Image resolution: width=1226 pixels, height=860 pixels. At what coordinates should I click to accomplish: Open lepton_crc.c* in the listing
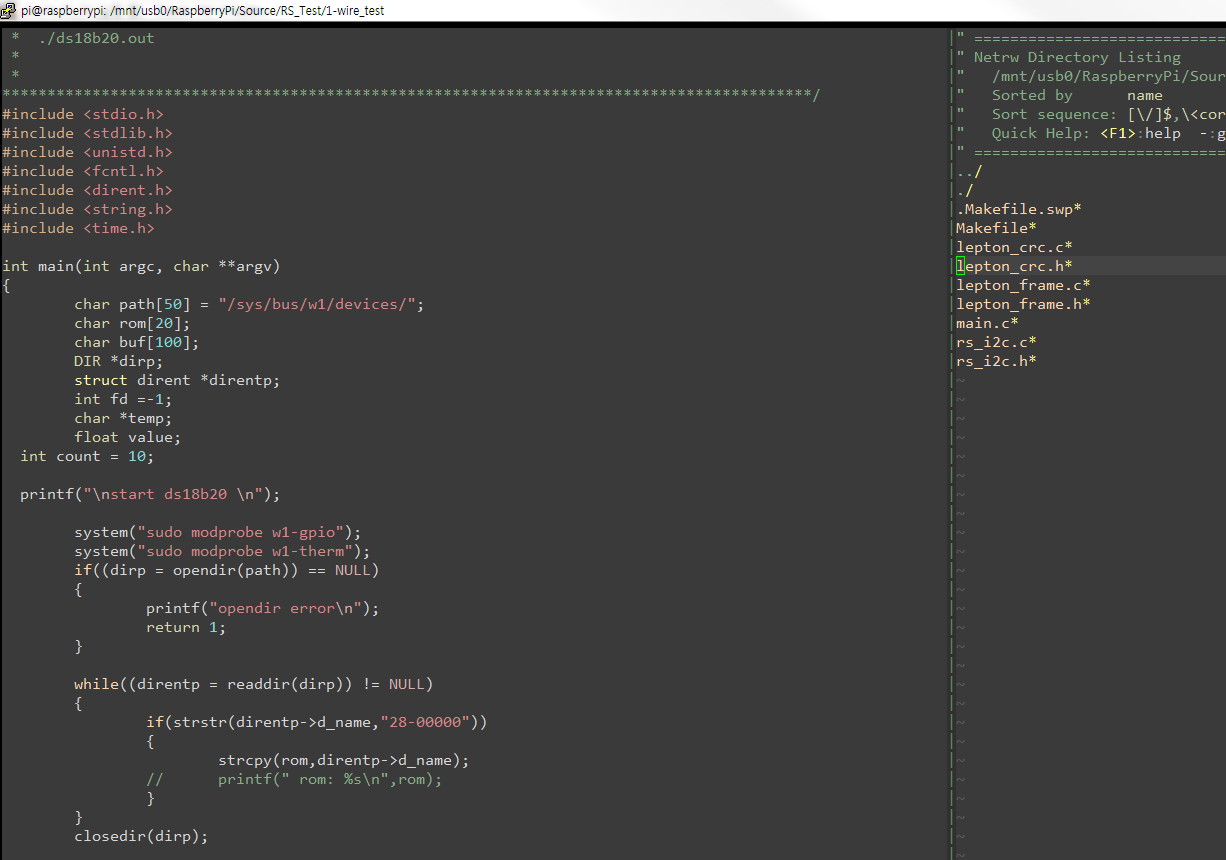(x=1014, y=247)
